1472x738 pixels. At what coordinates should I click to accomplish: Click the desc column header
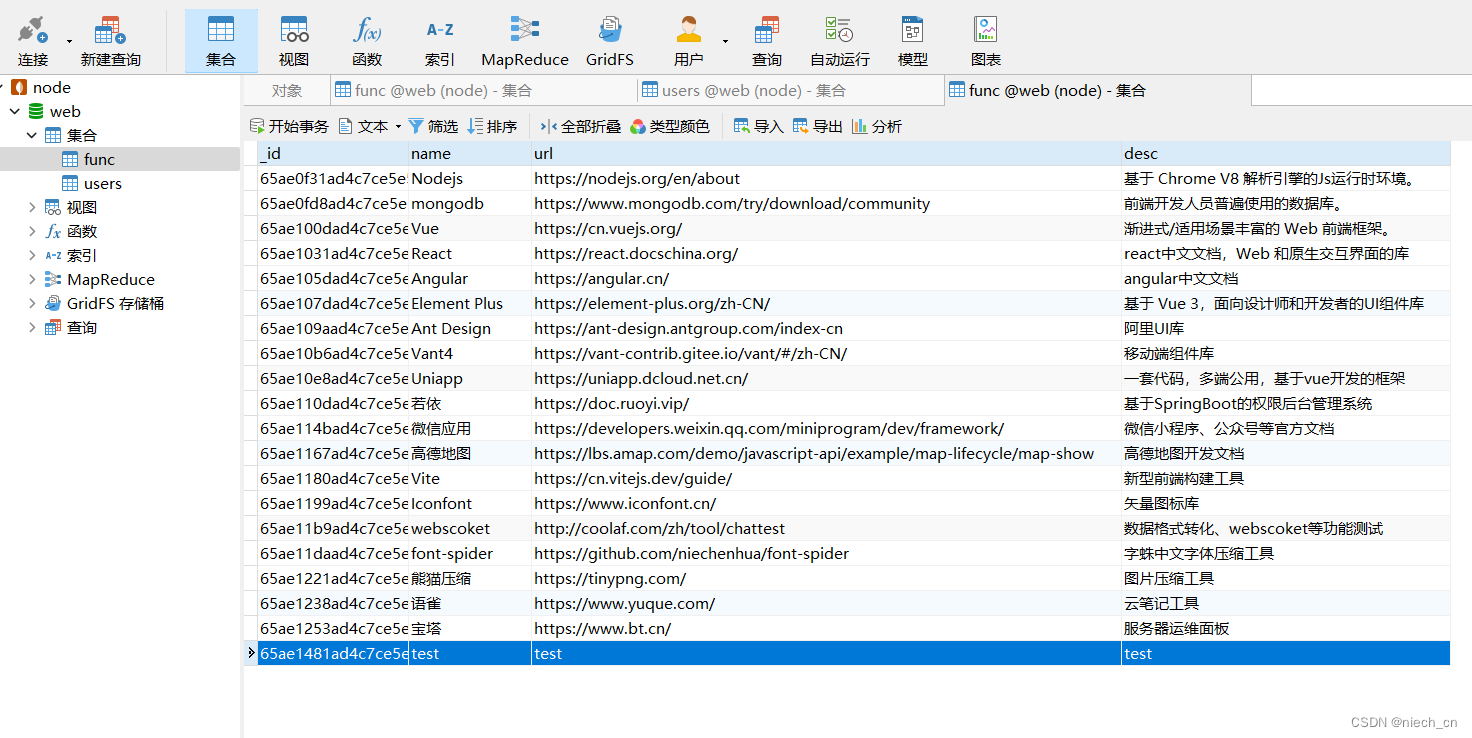(x=1286, y=154)
